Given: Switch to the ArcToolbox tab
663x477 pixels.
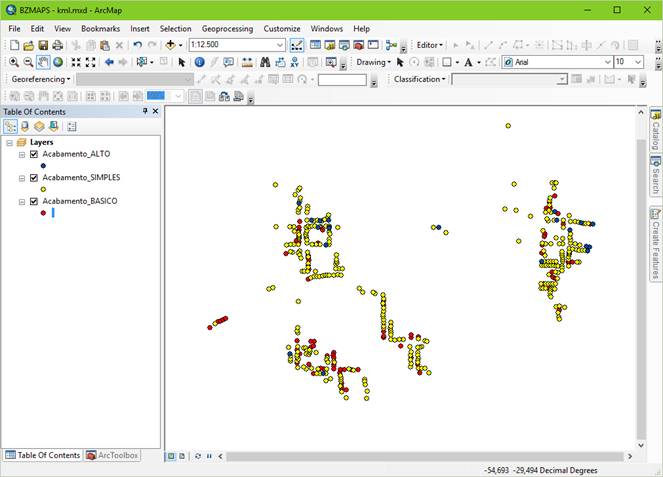Looking at the screenshot, I should pos(112,455).
